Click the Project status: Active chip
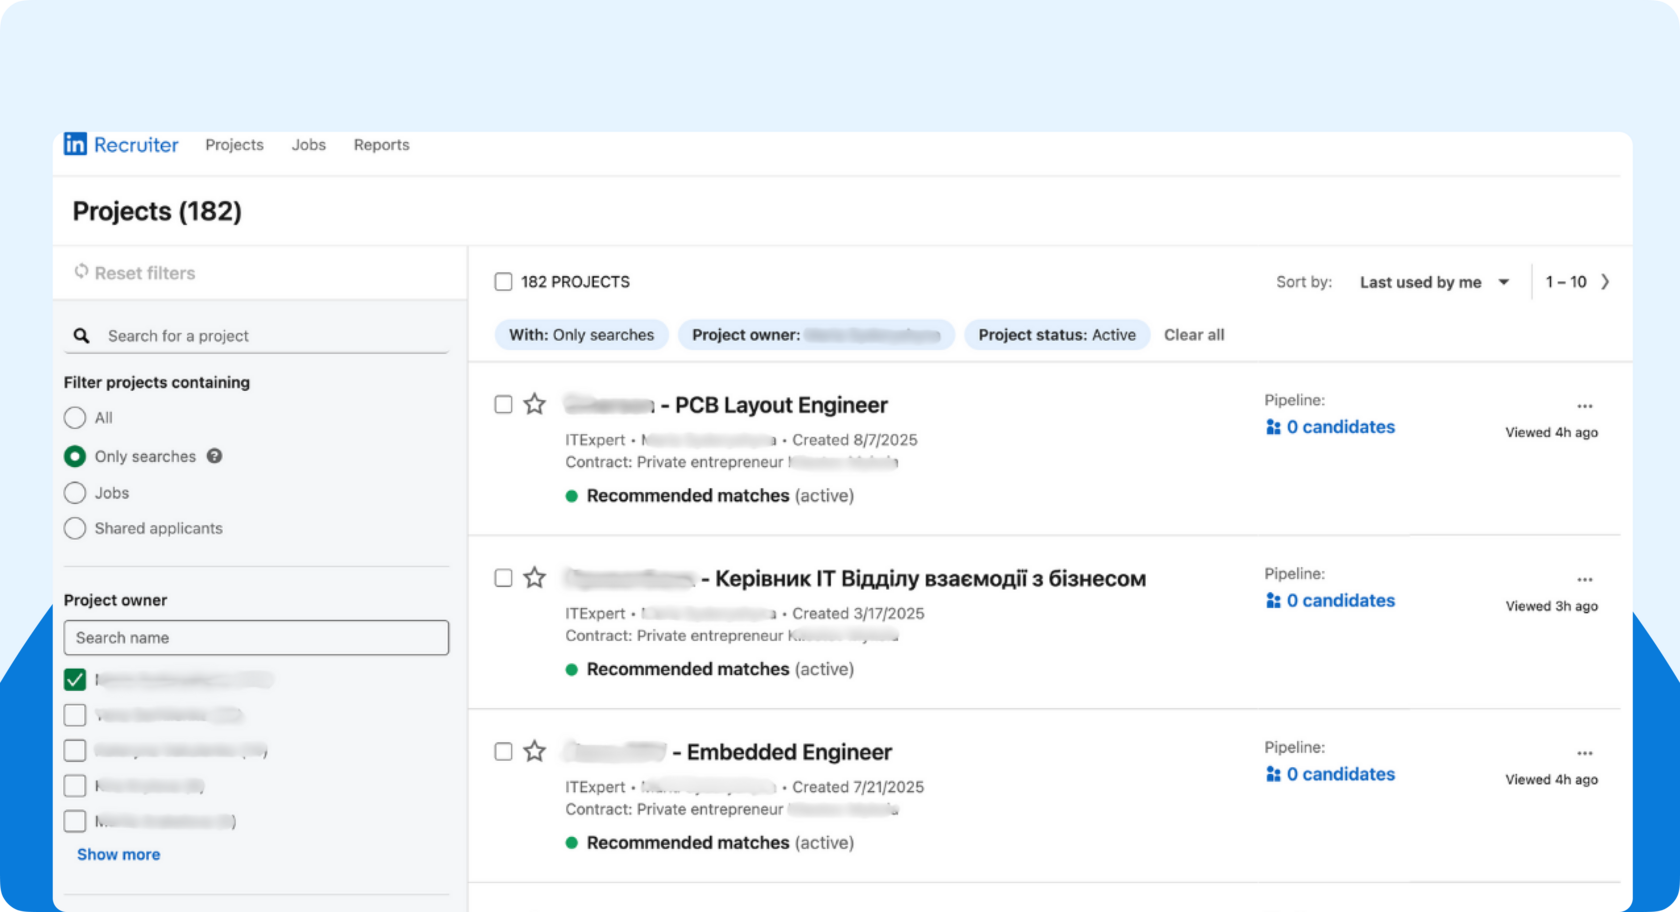Image resolution: width=1680 pixels, height=912 pixels. [1057, 335]
